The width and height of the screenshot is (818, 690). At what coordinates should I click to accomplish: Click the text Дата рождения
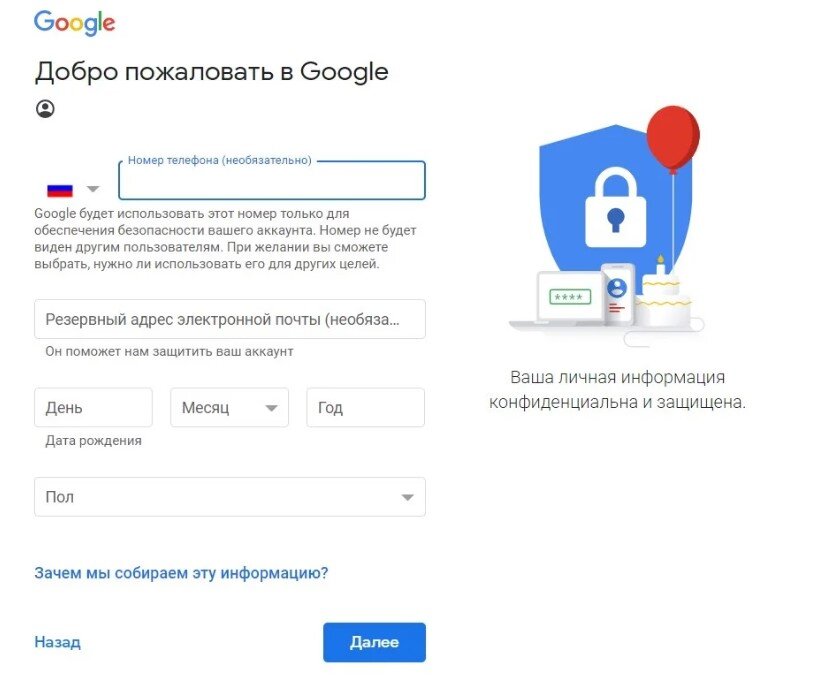(91, 440)
